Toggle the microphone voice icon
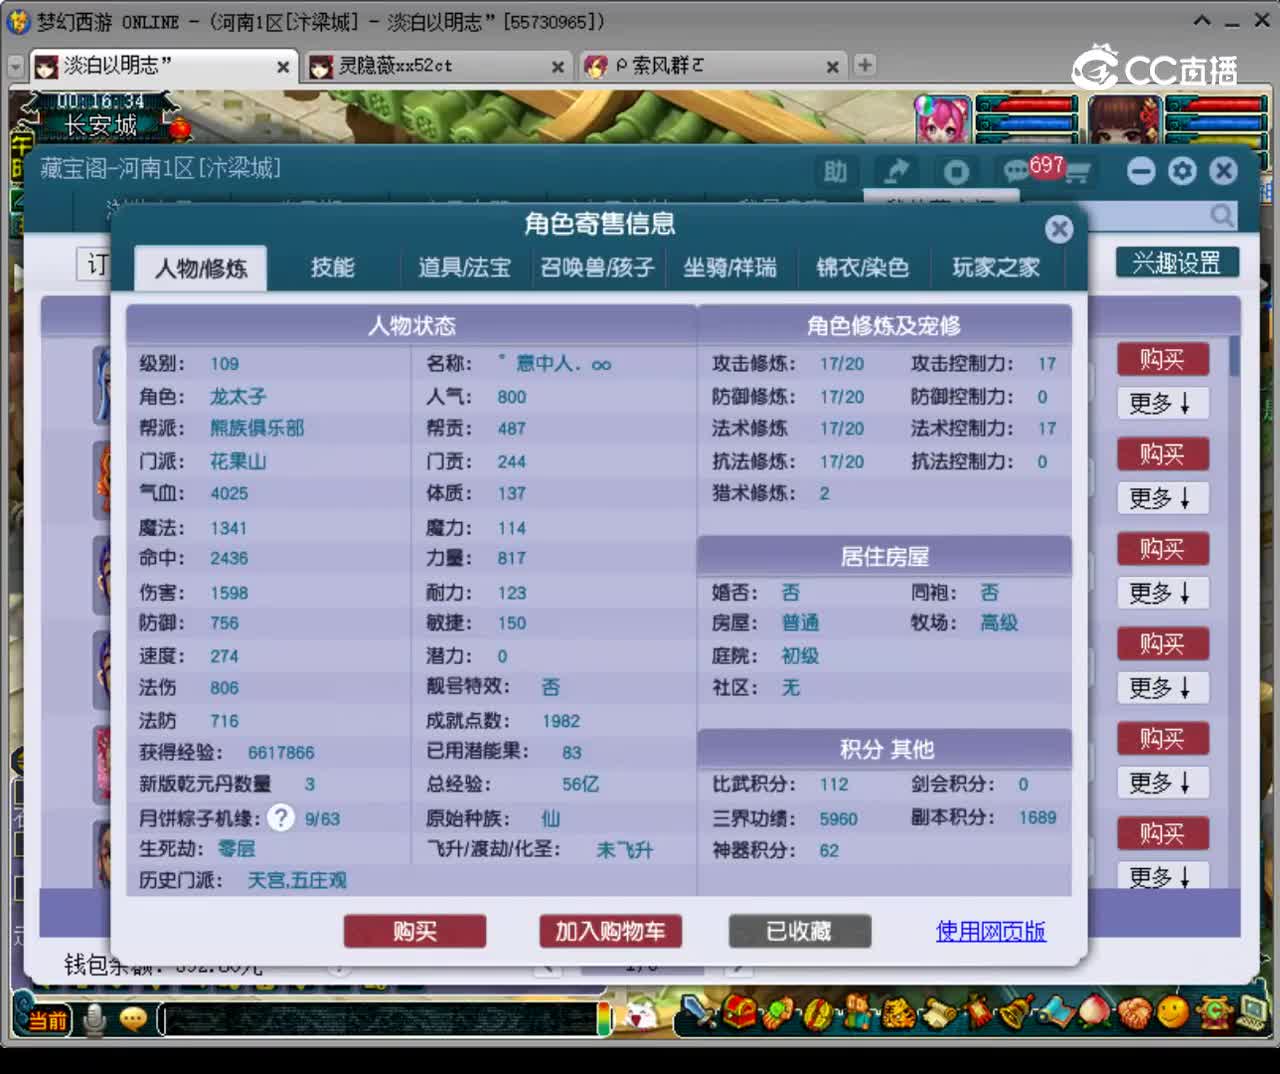 tap(95, 1019)
